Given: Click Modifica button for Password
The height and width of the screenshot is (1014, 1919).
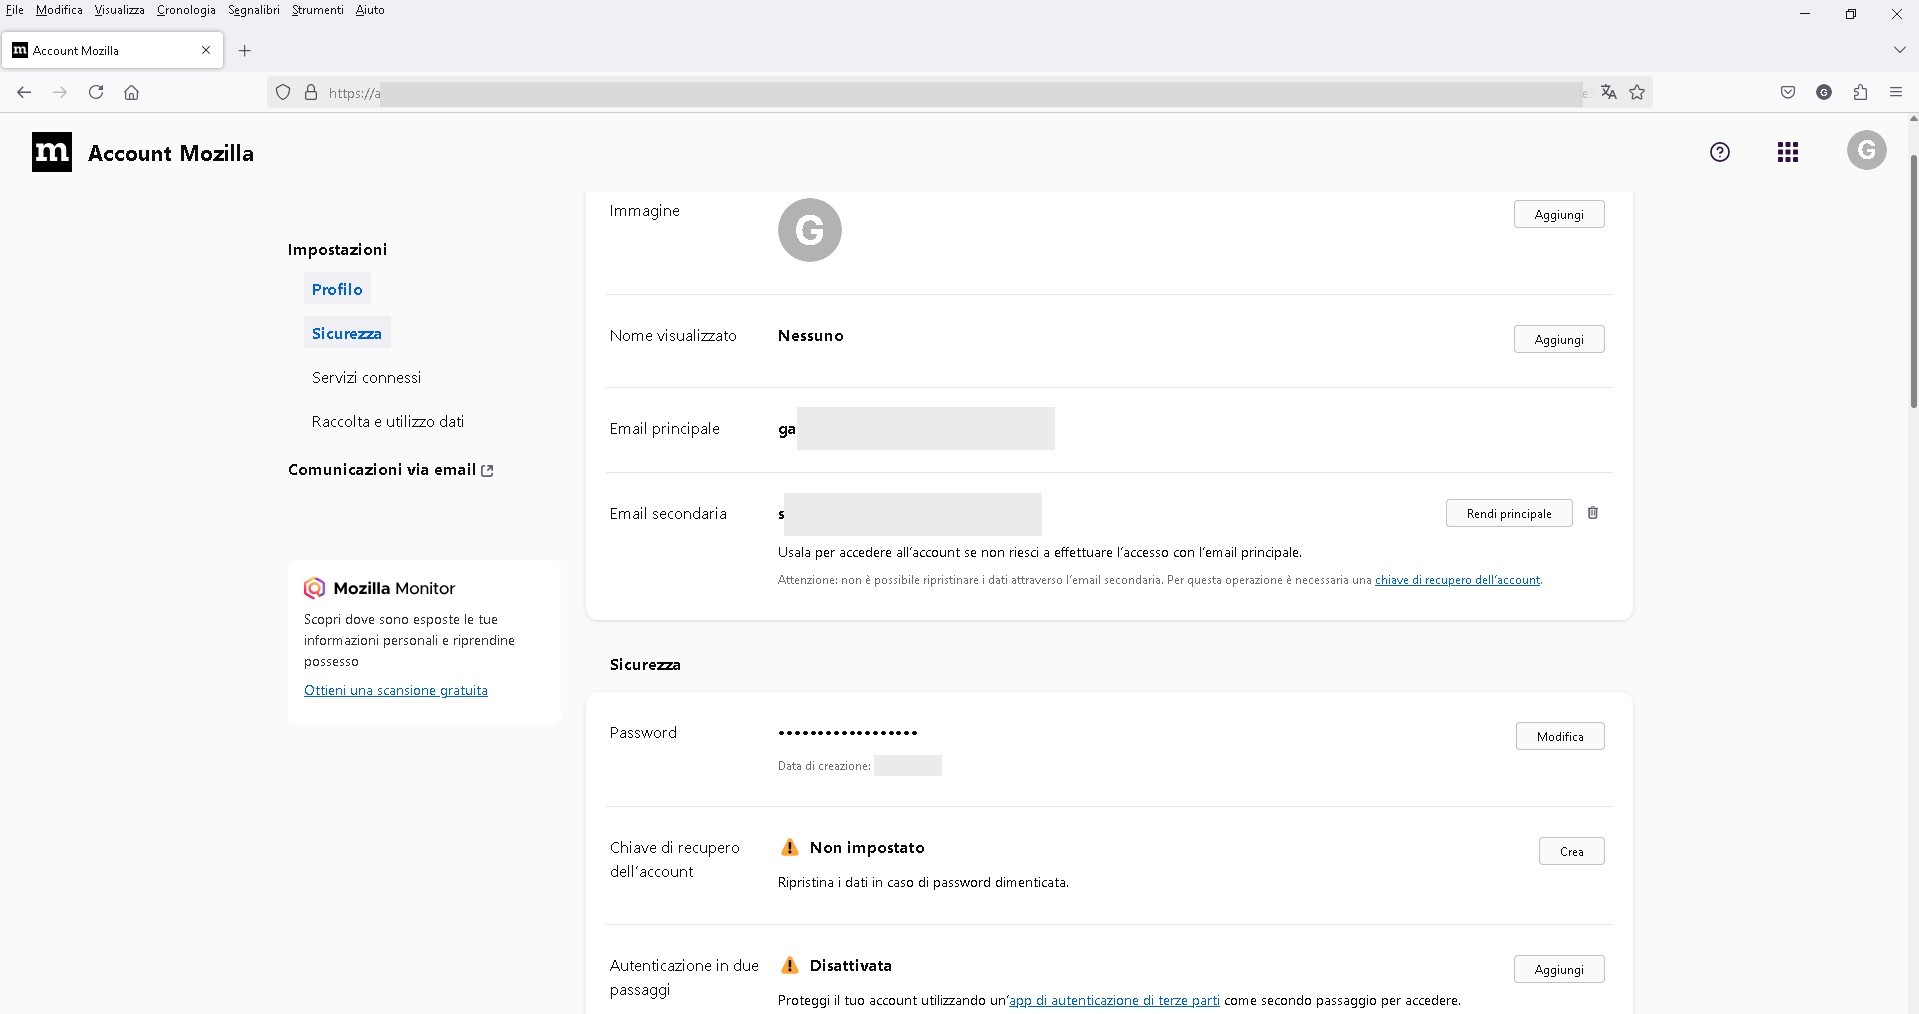Looking at the screenshot, I should pos(1559,737).
